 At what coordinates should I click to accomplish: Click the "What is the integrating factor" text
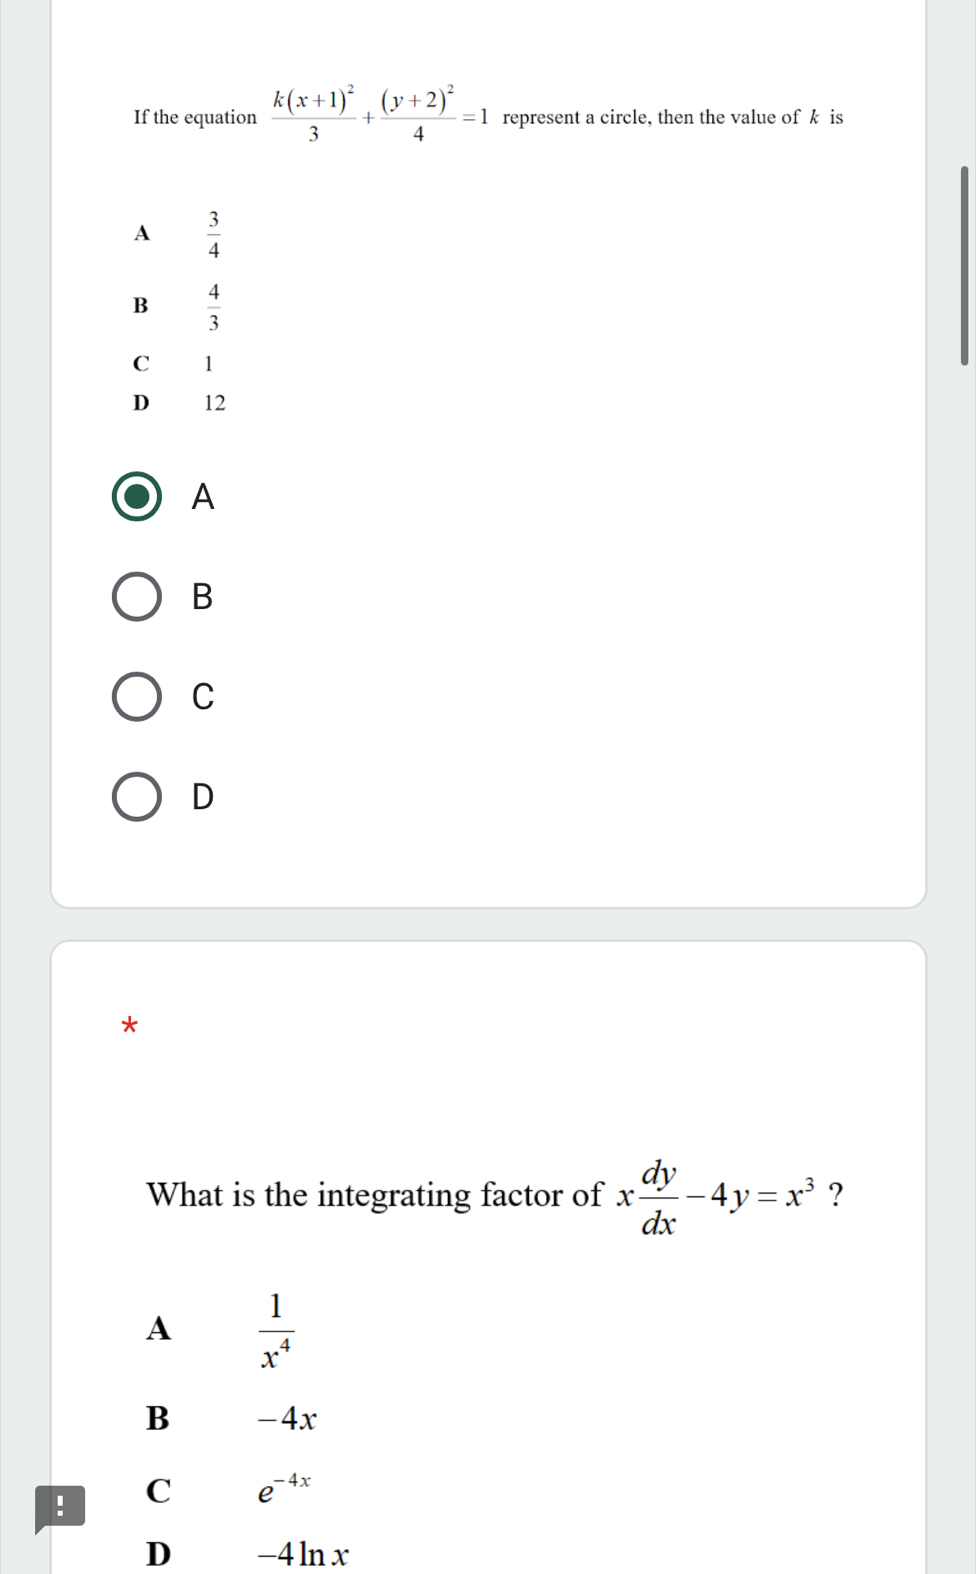[375, 1195]
